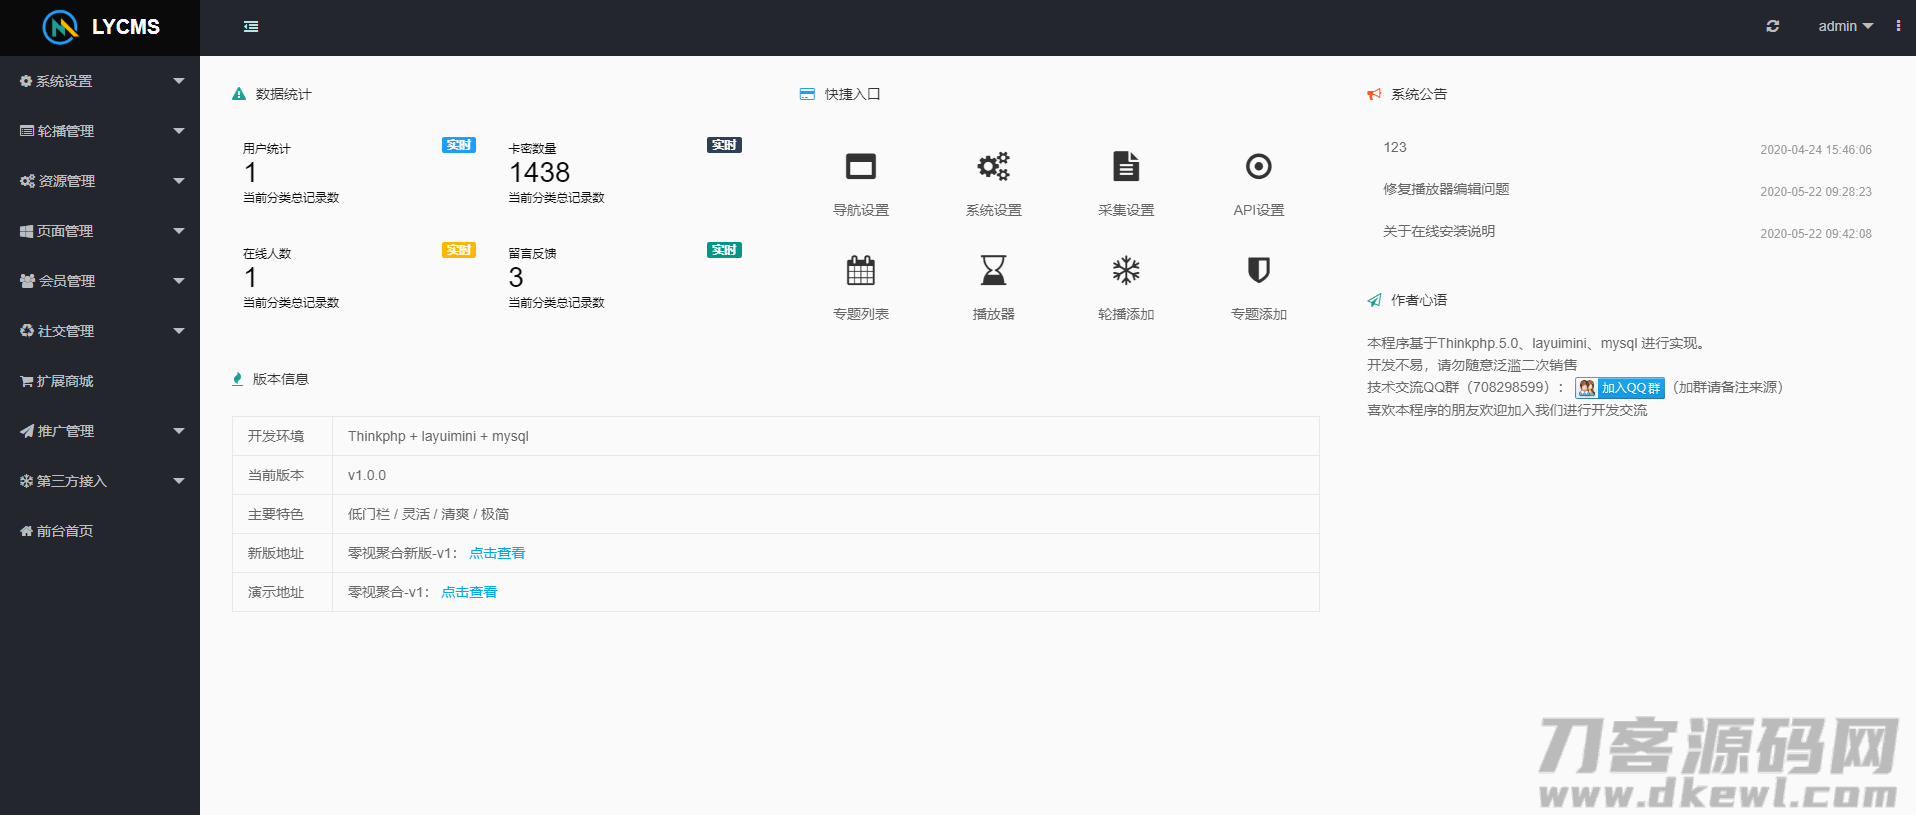1916x815 pixels.
Task: Open the 采集设置 document icon
Action: 1126,167
